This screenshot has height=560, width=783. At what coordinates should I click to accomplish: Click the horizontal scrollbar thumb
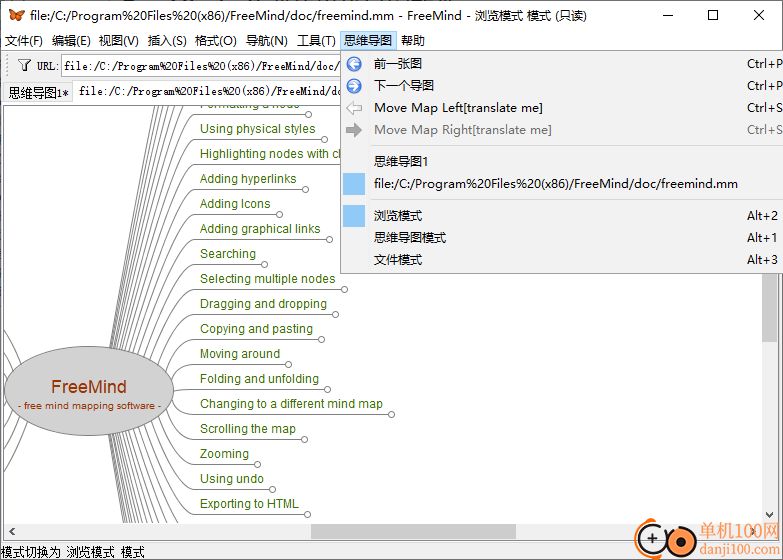coord(413,532)
